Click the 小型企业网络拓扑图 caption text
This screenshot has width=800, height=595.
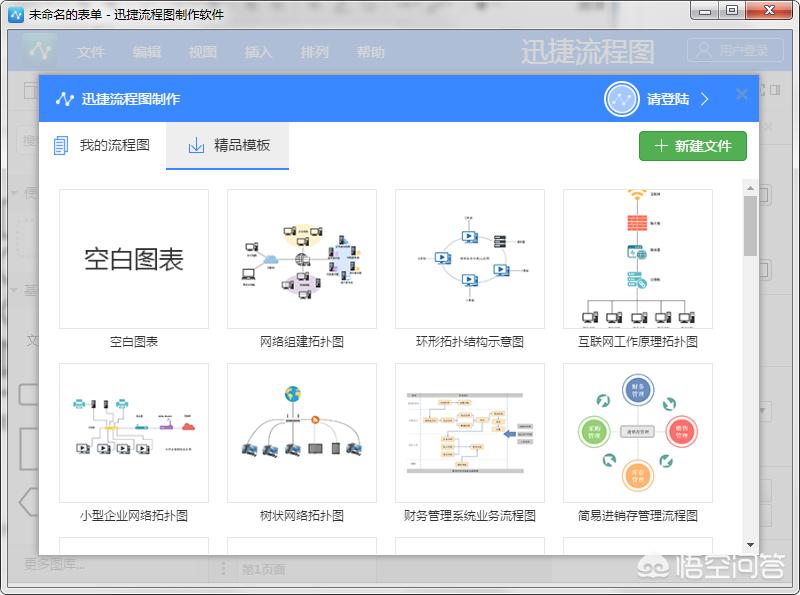pos(134,515)
